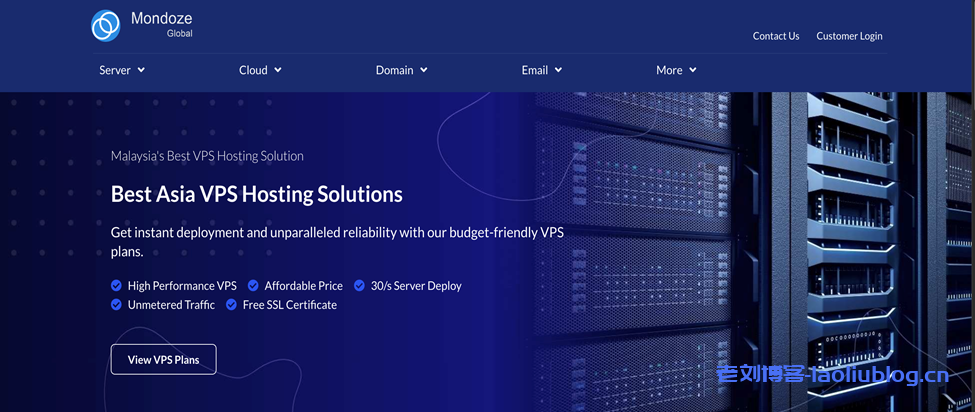This screenshot has width=975, height=412.
Task: Expand the More dropdown chevron
Action: (693, 70)
